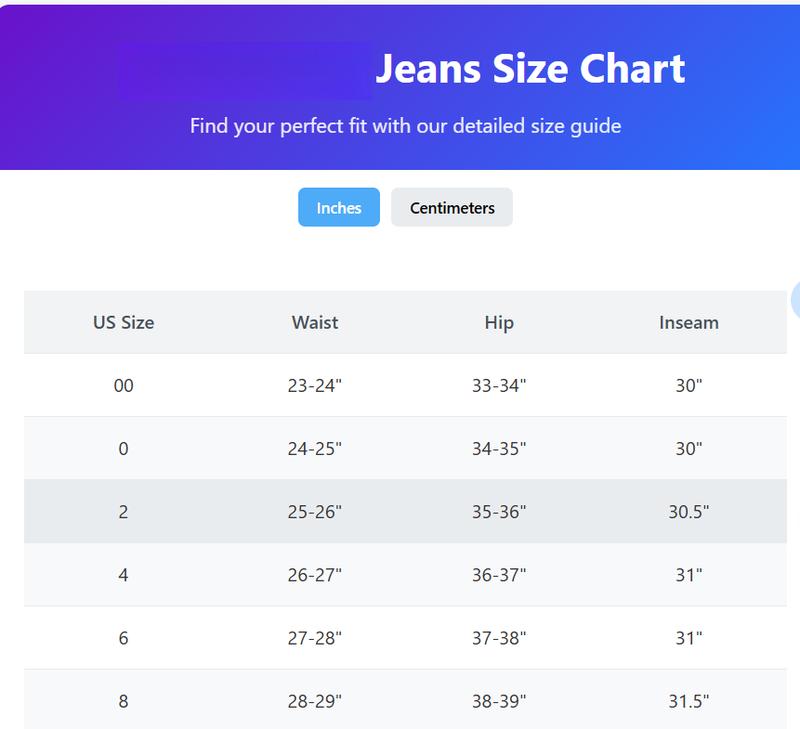Screen dimensions: 800x729
Task: Select the Inches unit toggle
Action: click(340, 207)
